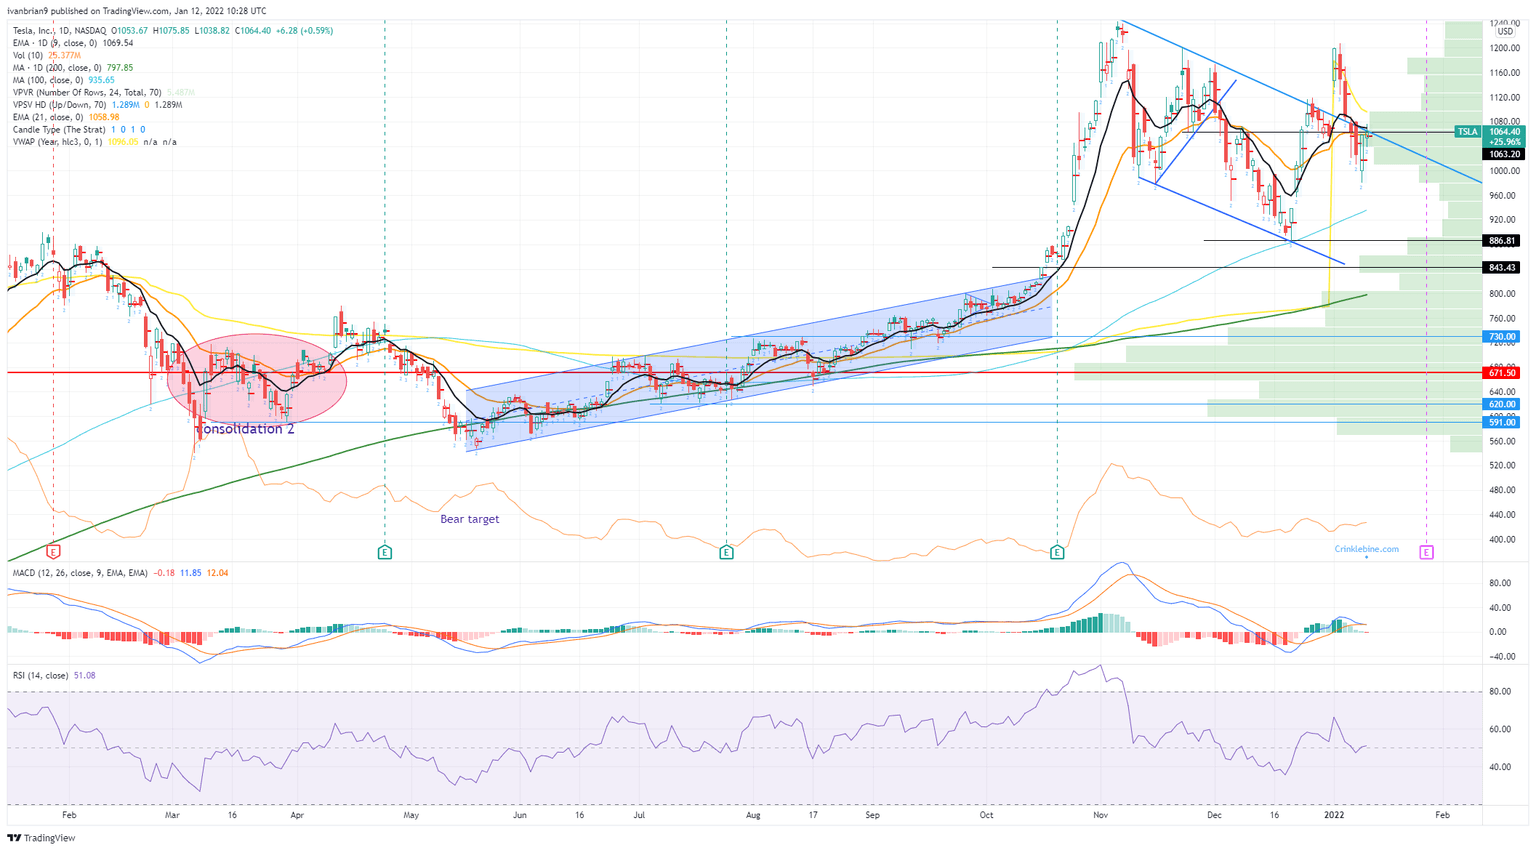The width and height of the screenshot is (1536, 851).
Task: Toggle the MA 1D 200 indicator legend
Action: pos(73,68)
